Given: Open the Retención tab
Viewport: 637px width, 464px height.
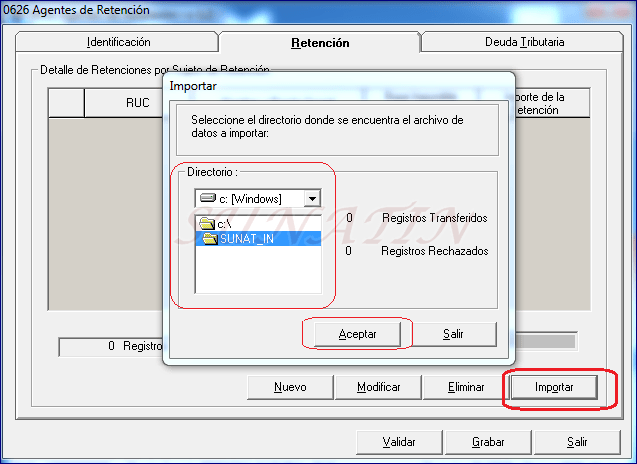Looking at the screenshot, I should coord(320,43).
